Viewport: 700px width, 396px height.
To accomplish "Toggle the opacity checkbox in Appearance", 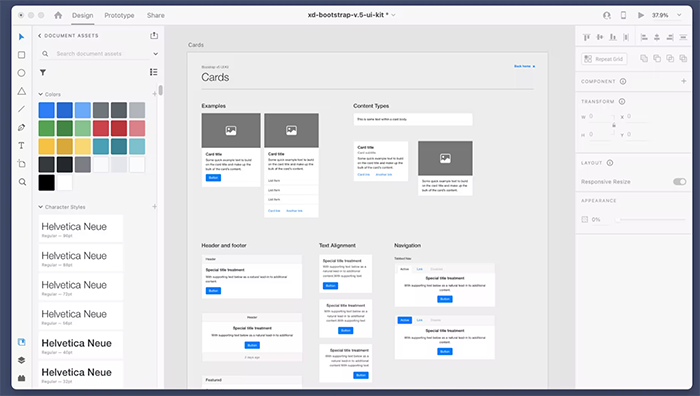I will [585, 219].
